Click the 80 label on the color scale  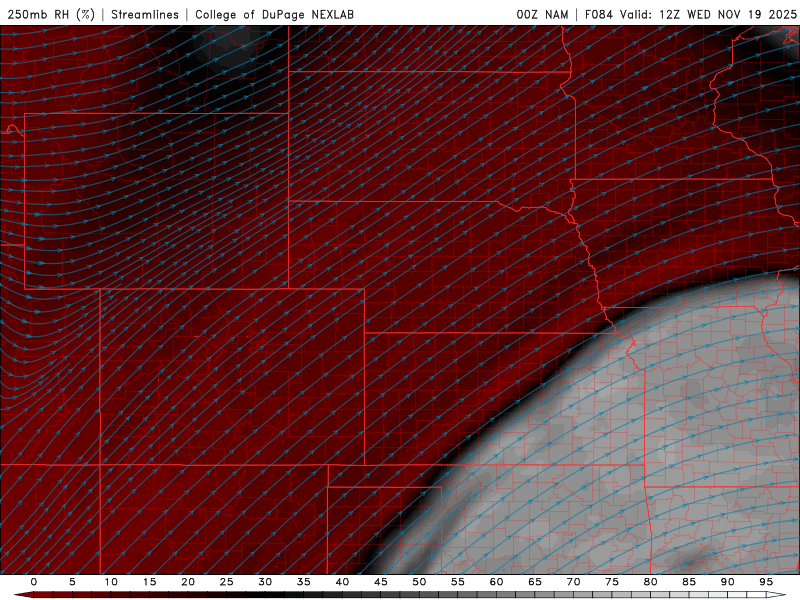[651, 582]
